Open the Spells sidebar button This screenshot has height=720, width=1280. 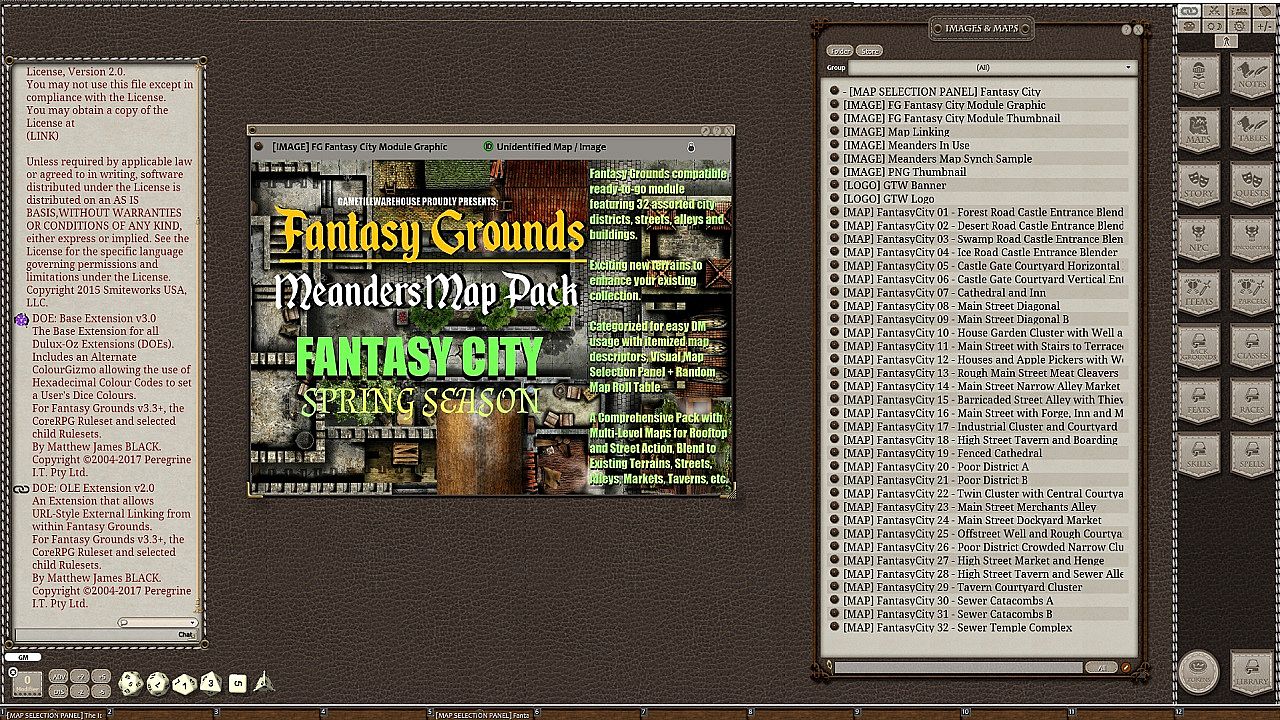(1250, 455)
